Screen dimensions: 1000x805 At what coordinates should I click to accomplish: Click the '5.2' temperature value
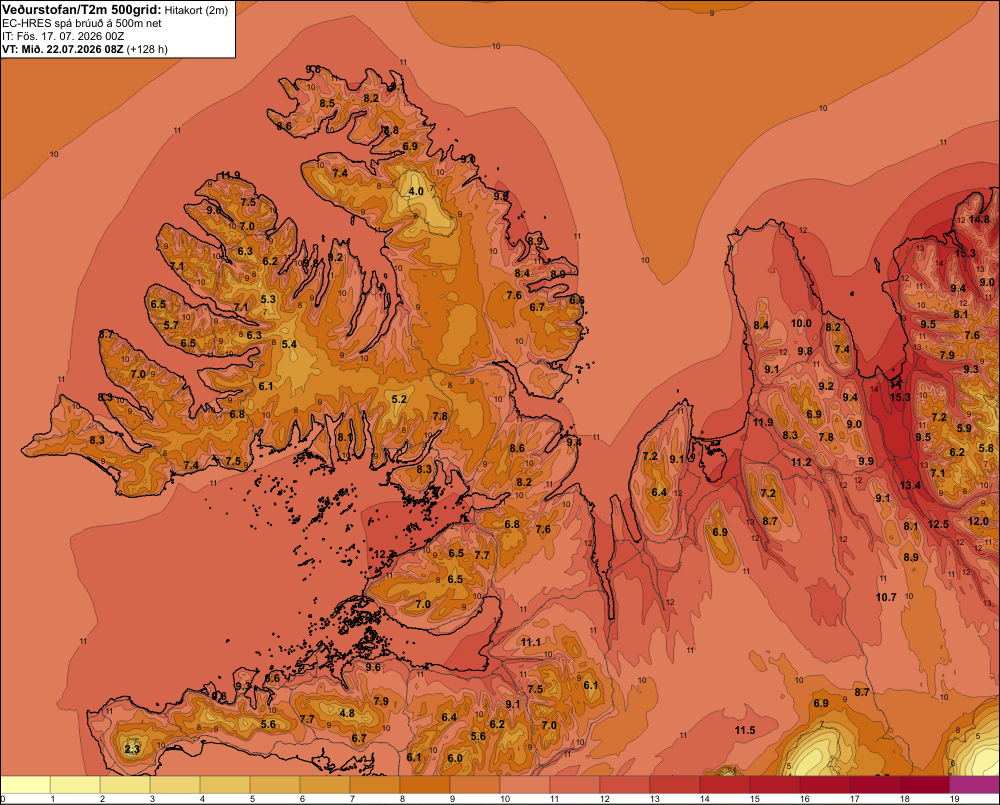pyautogui.click(x=399, y=399)
